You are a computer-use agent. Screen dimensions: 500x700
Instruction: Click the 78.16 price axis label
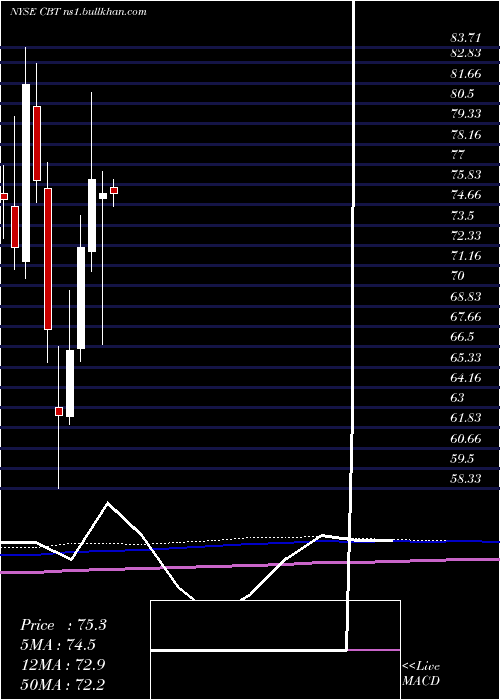point(466,134)
